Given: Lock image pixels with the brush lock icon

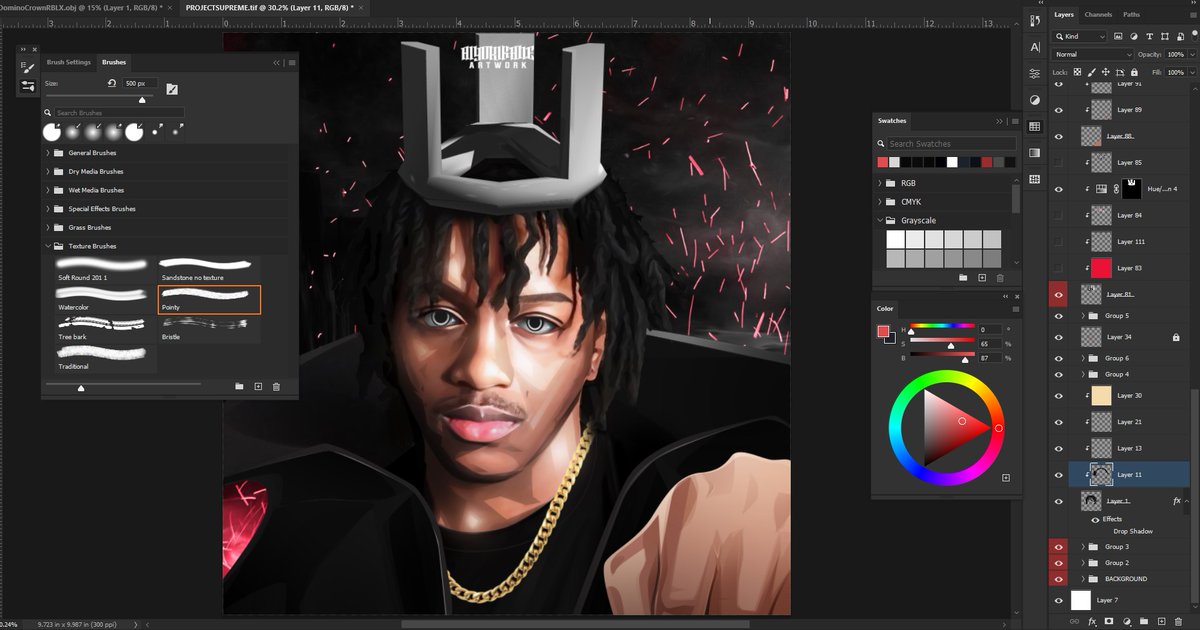Looking at the screenshot, I should click(x=1092, y=72).
